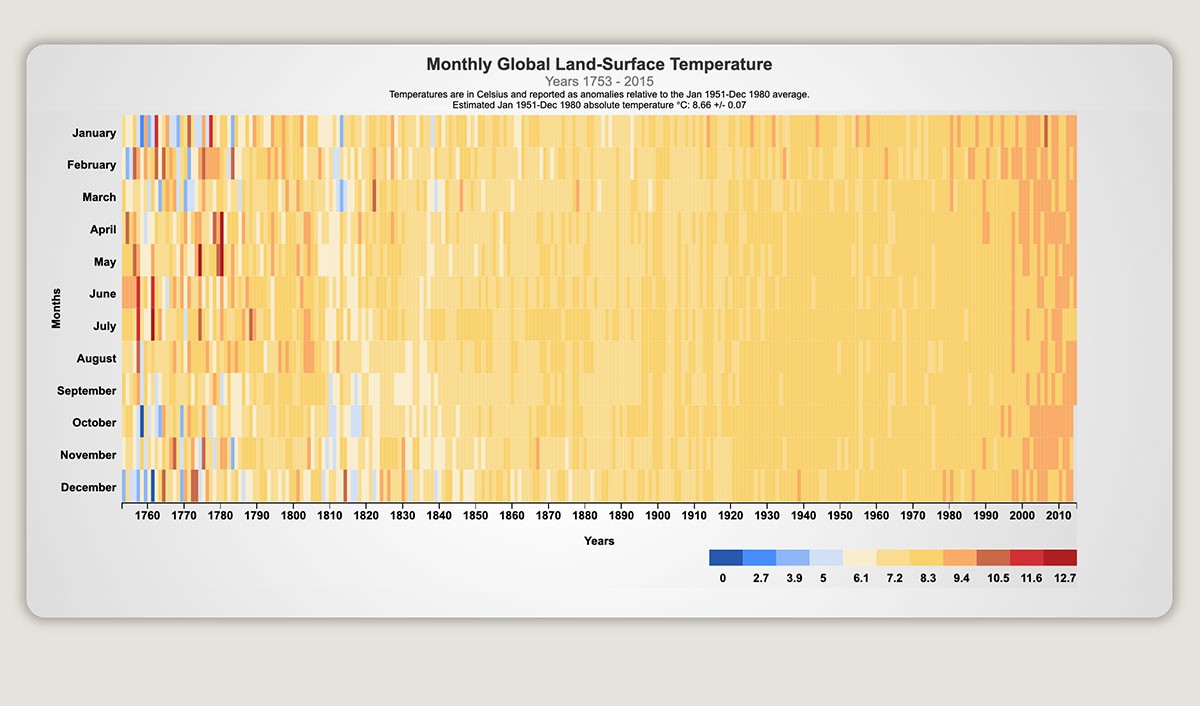Click the 2000 year tick label
The image size is (1200, 706).
point(1022,516)
